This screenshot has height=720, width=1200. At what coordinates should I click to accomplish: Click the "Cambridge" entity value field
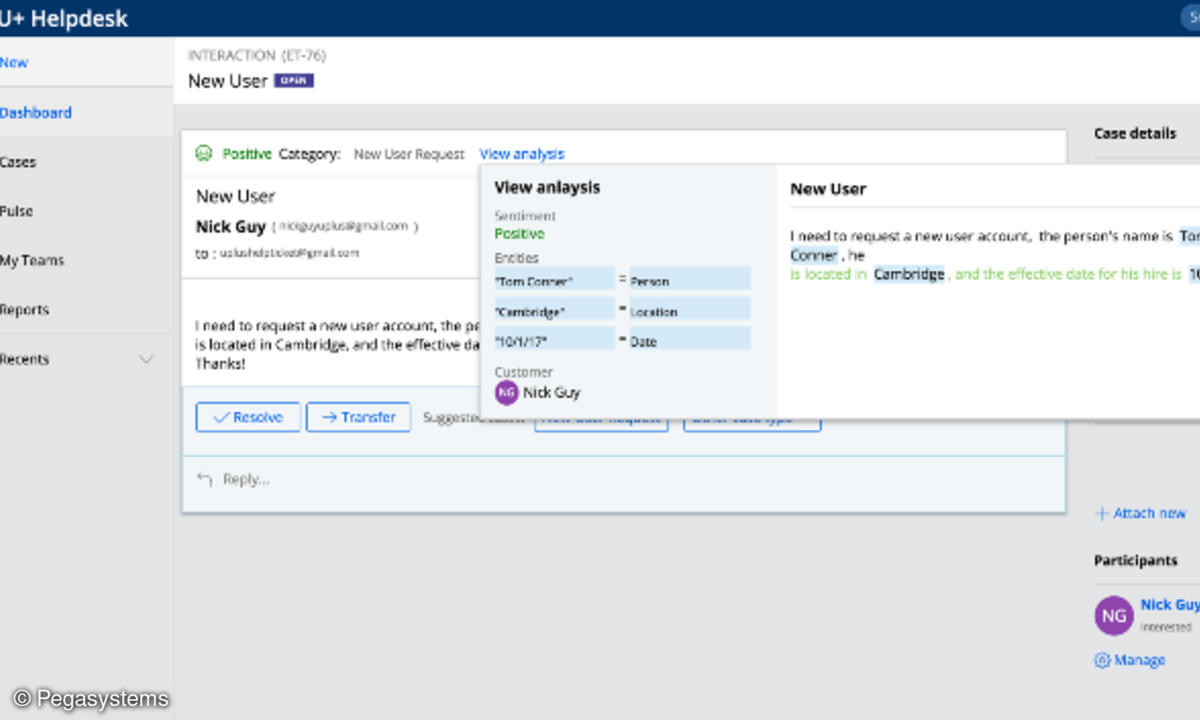[554, 310]
